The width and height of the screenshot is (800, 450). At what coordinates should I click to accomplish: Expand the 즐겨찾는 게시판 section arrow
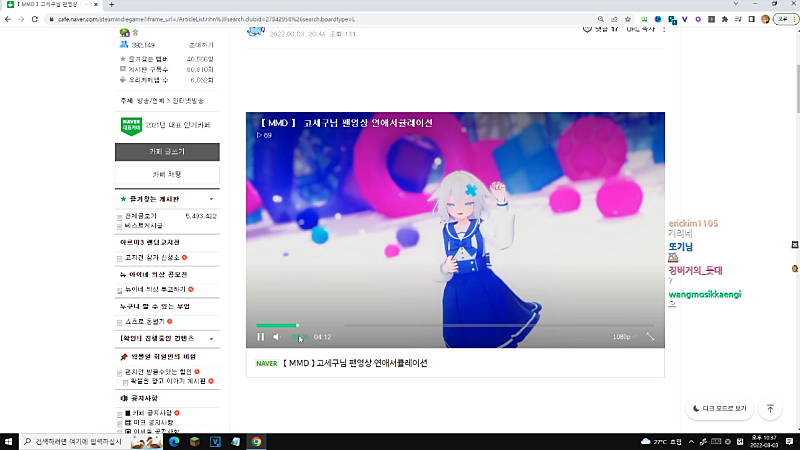click(211, 199)
